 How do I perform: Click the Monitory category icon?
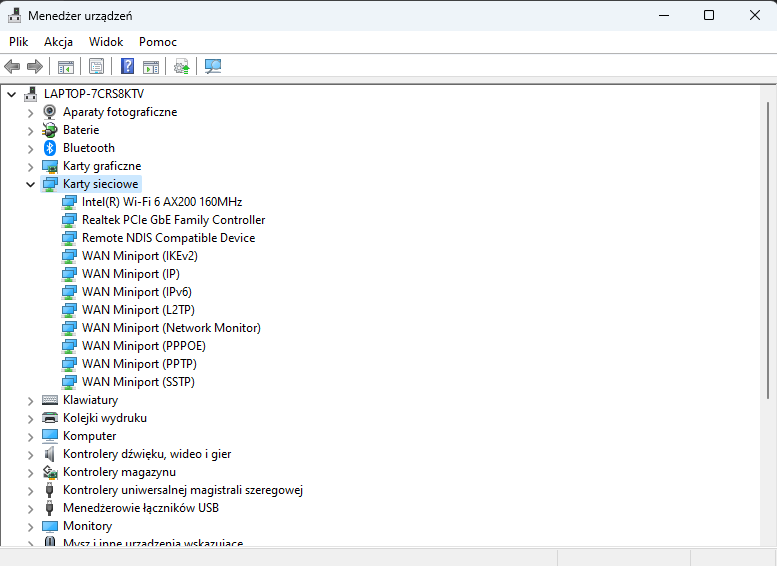click(x=50, y=526)
